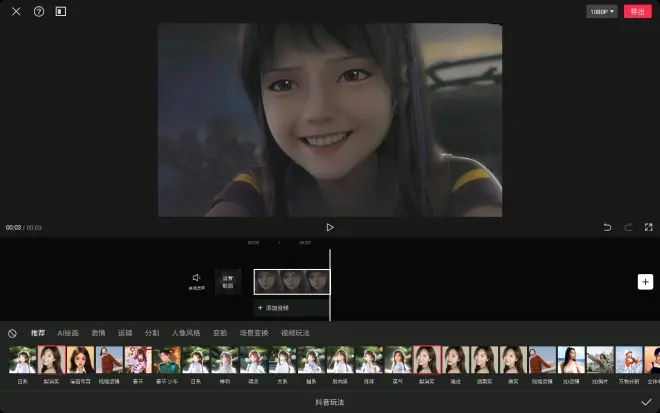Open the help question mark icon
Screen dimensions: 660x413
(39, 11)
